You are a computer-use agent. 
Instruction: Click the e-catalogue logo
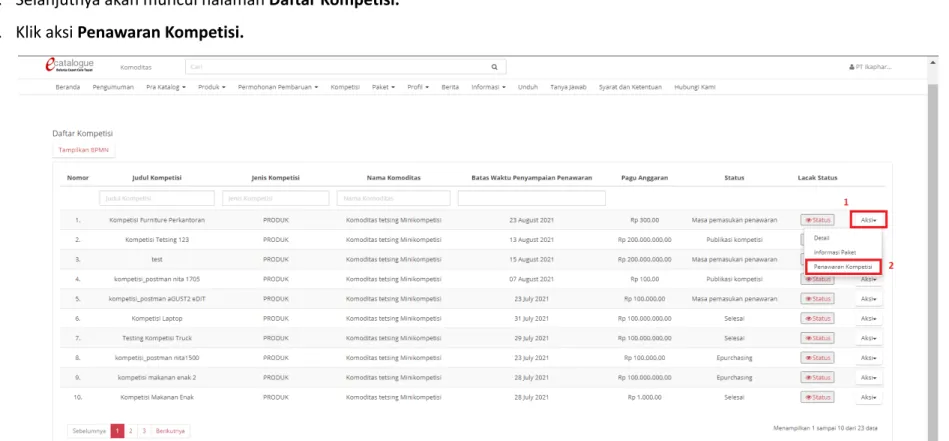click(70, 65)
